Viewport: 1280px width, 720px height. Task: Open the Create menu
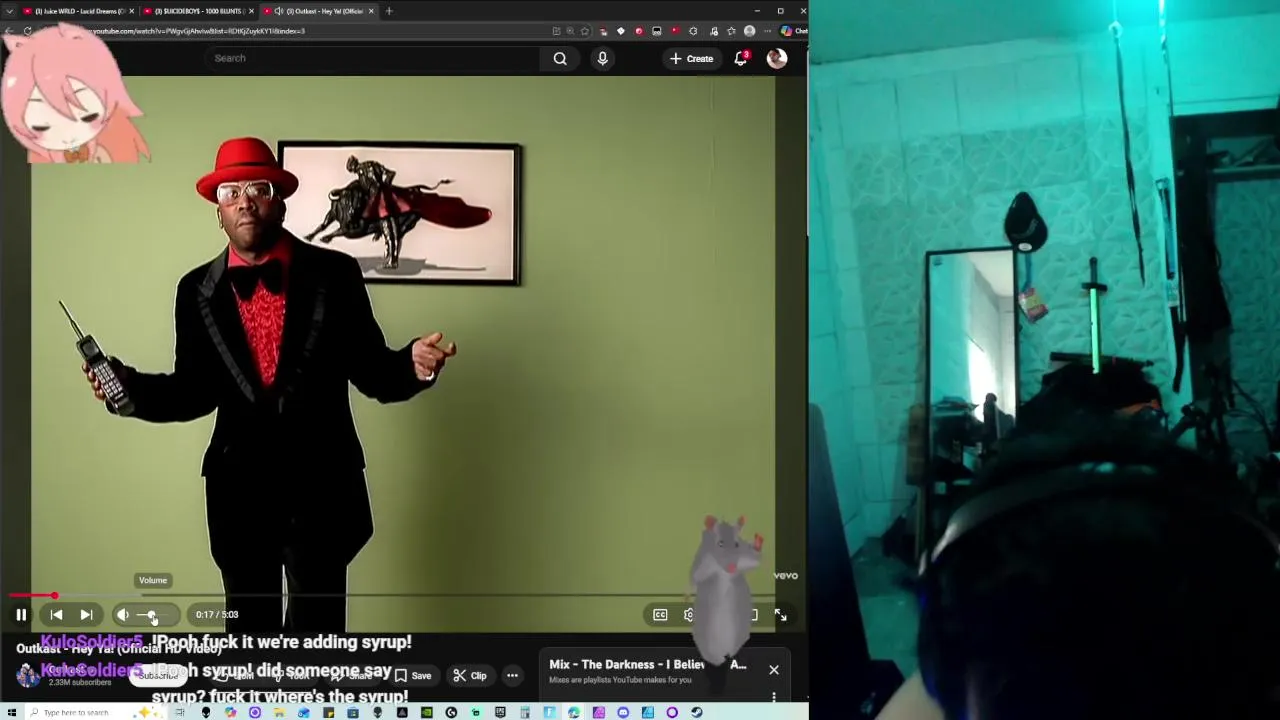[691, 58]
